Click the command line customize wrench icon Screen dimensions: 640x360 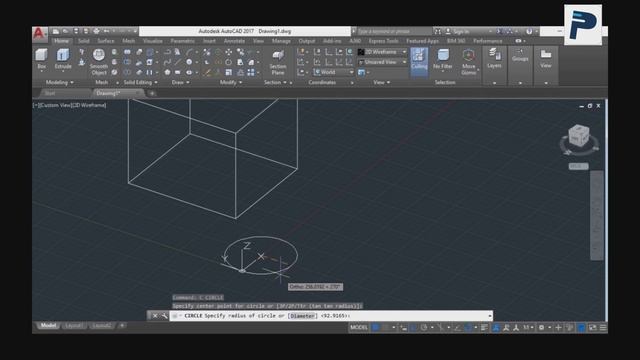[x=164, y=316]
